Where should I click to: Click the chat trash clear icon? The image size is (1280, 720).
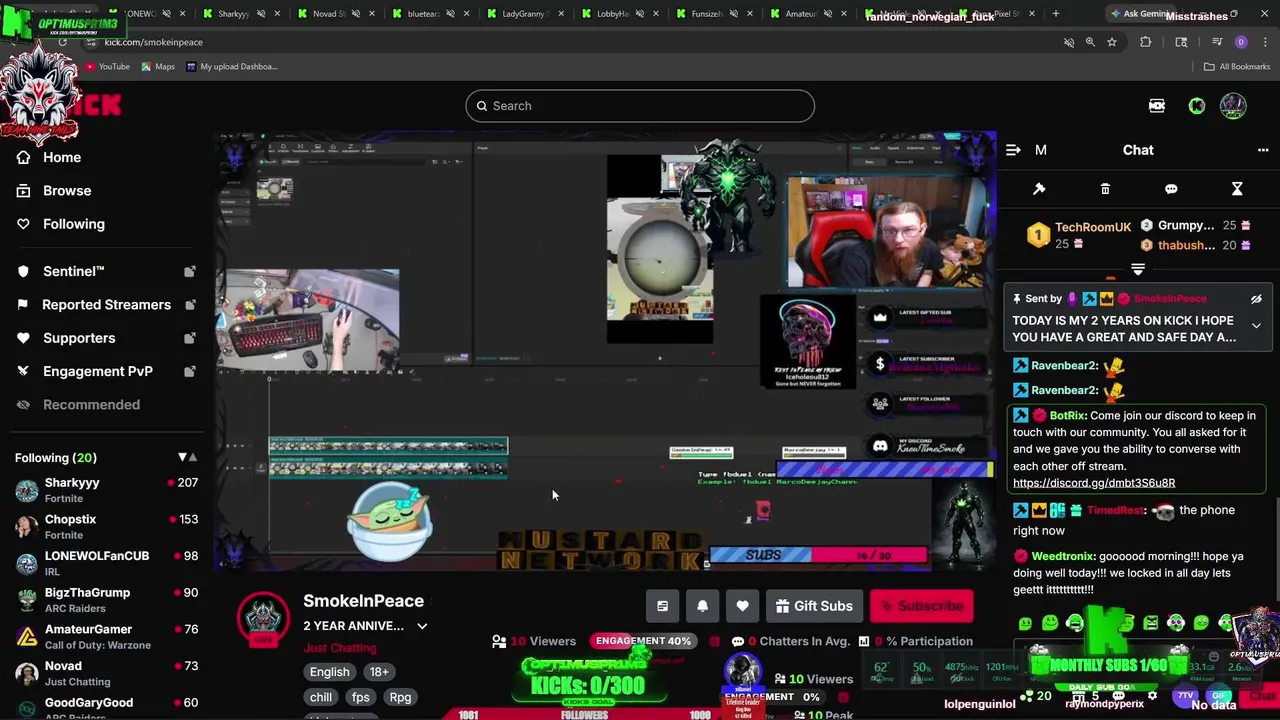point(1105,189)
